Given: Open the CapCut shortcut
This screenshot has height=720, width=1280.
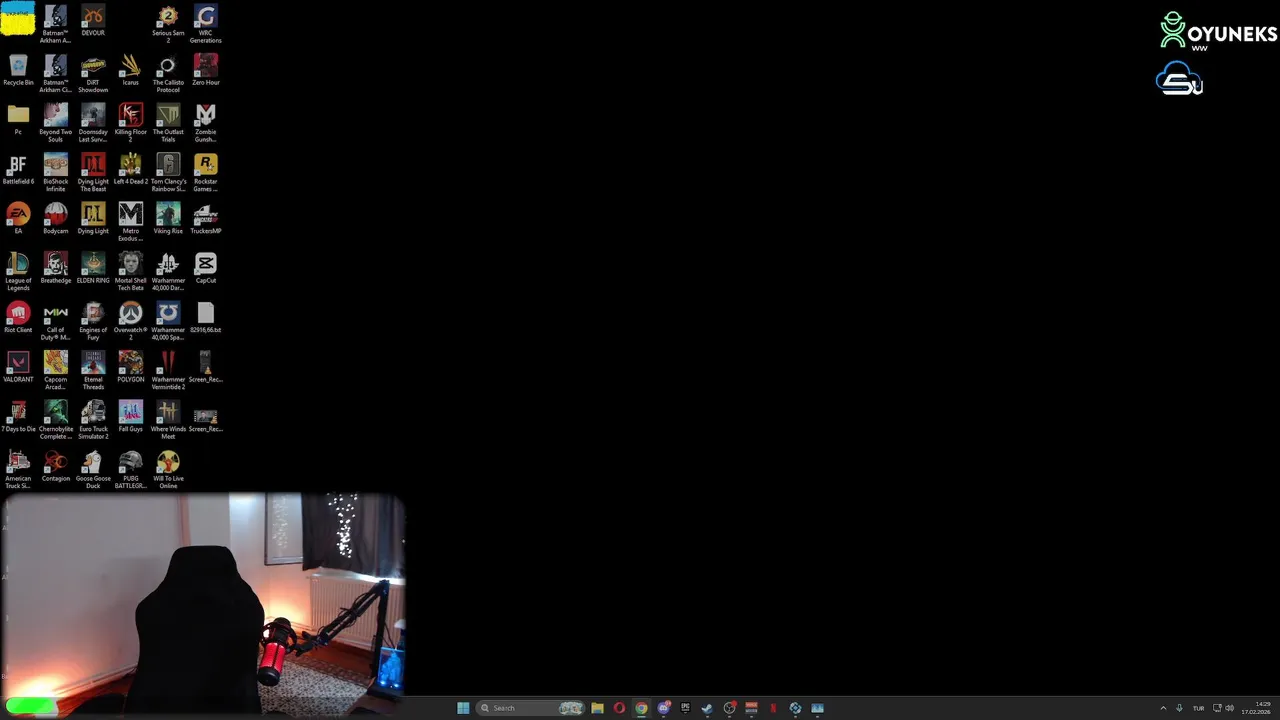Looking at the screenshot, I should coord(205,268).
